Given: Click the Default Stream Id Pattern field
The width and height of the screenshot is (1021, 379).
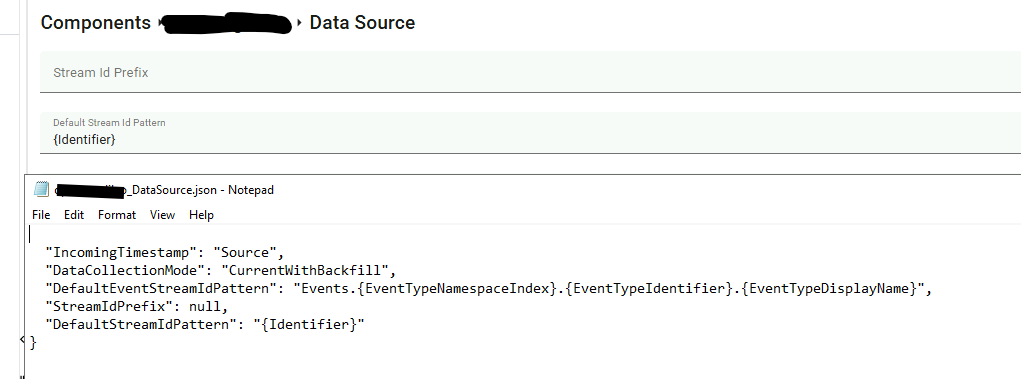Looking at the screenshot, I should pos(530,133).
